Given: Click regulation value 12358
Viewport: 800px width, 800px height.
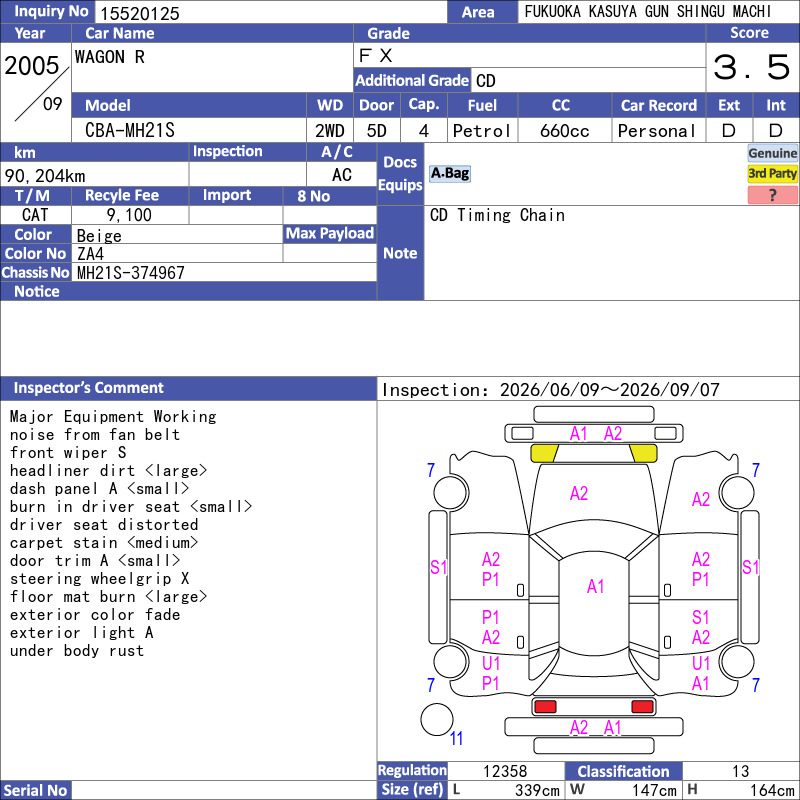Looking at the screenshot, I should tap(505, 771).
